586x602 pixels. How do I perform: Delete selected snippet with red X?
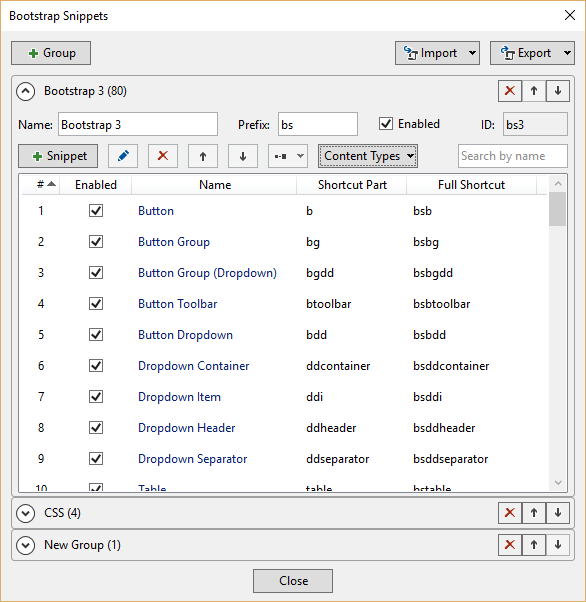[163, 156]
